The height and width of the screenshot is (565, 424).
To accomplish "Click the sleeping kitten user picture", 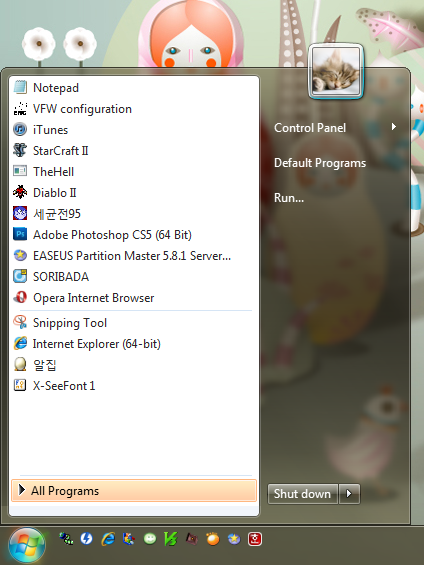I will click(x=336, y=70).
